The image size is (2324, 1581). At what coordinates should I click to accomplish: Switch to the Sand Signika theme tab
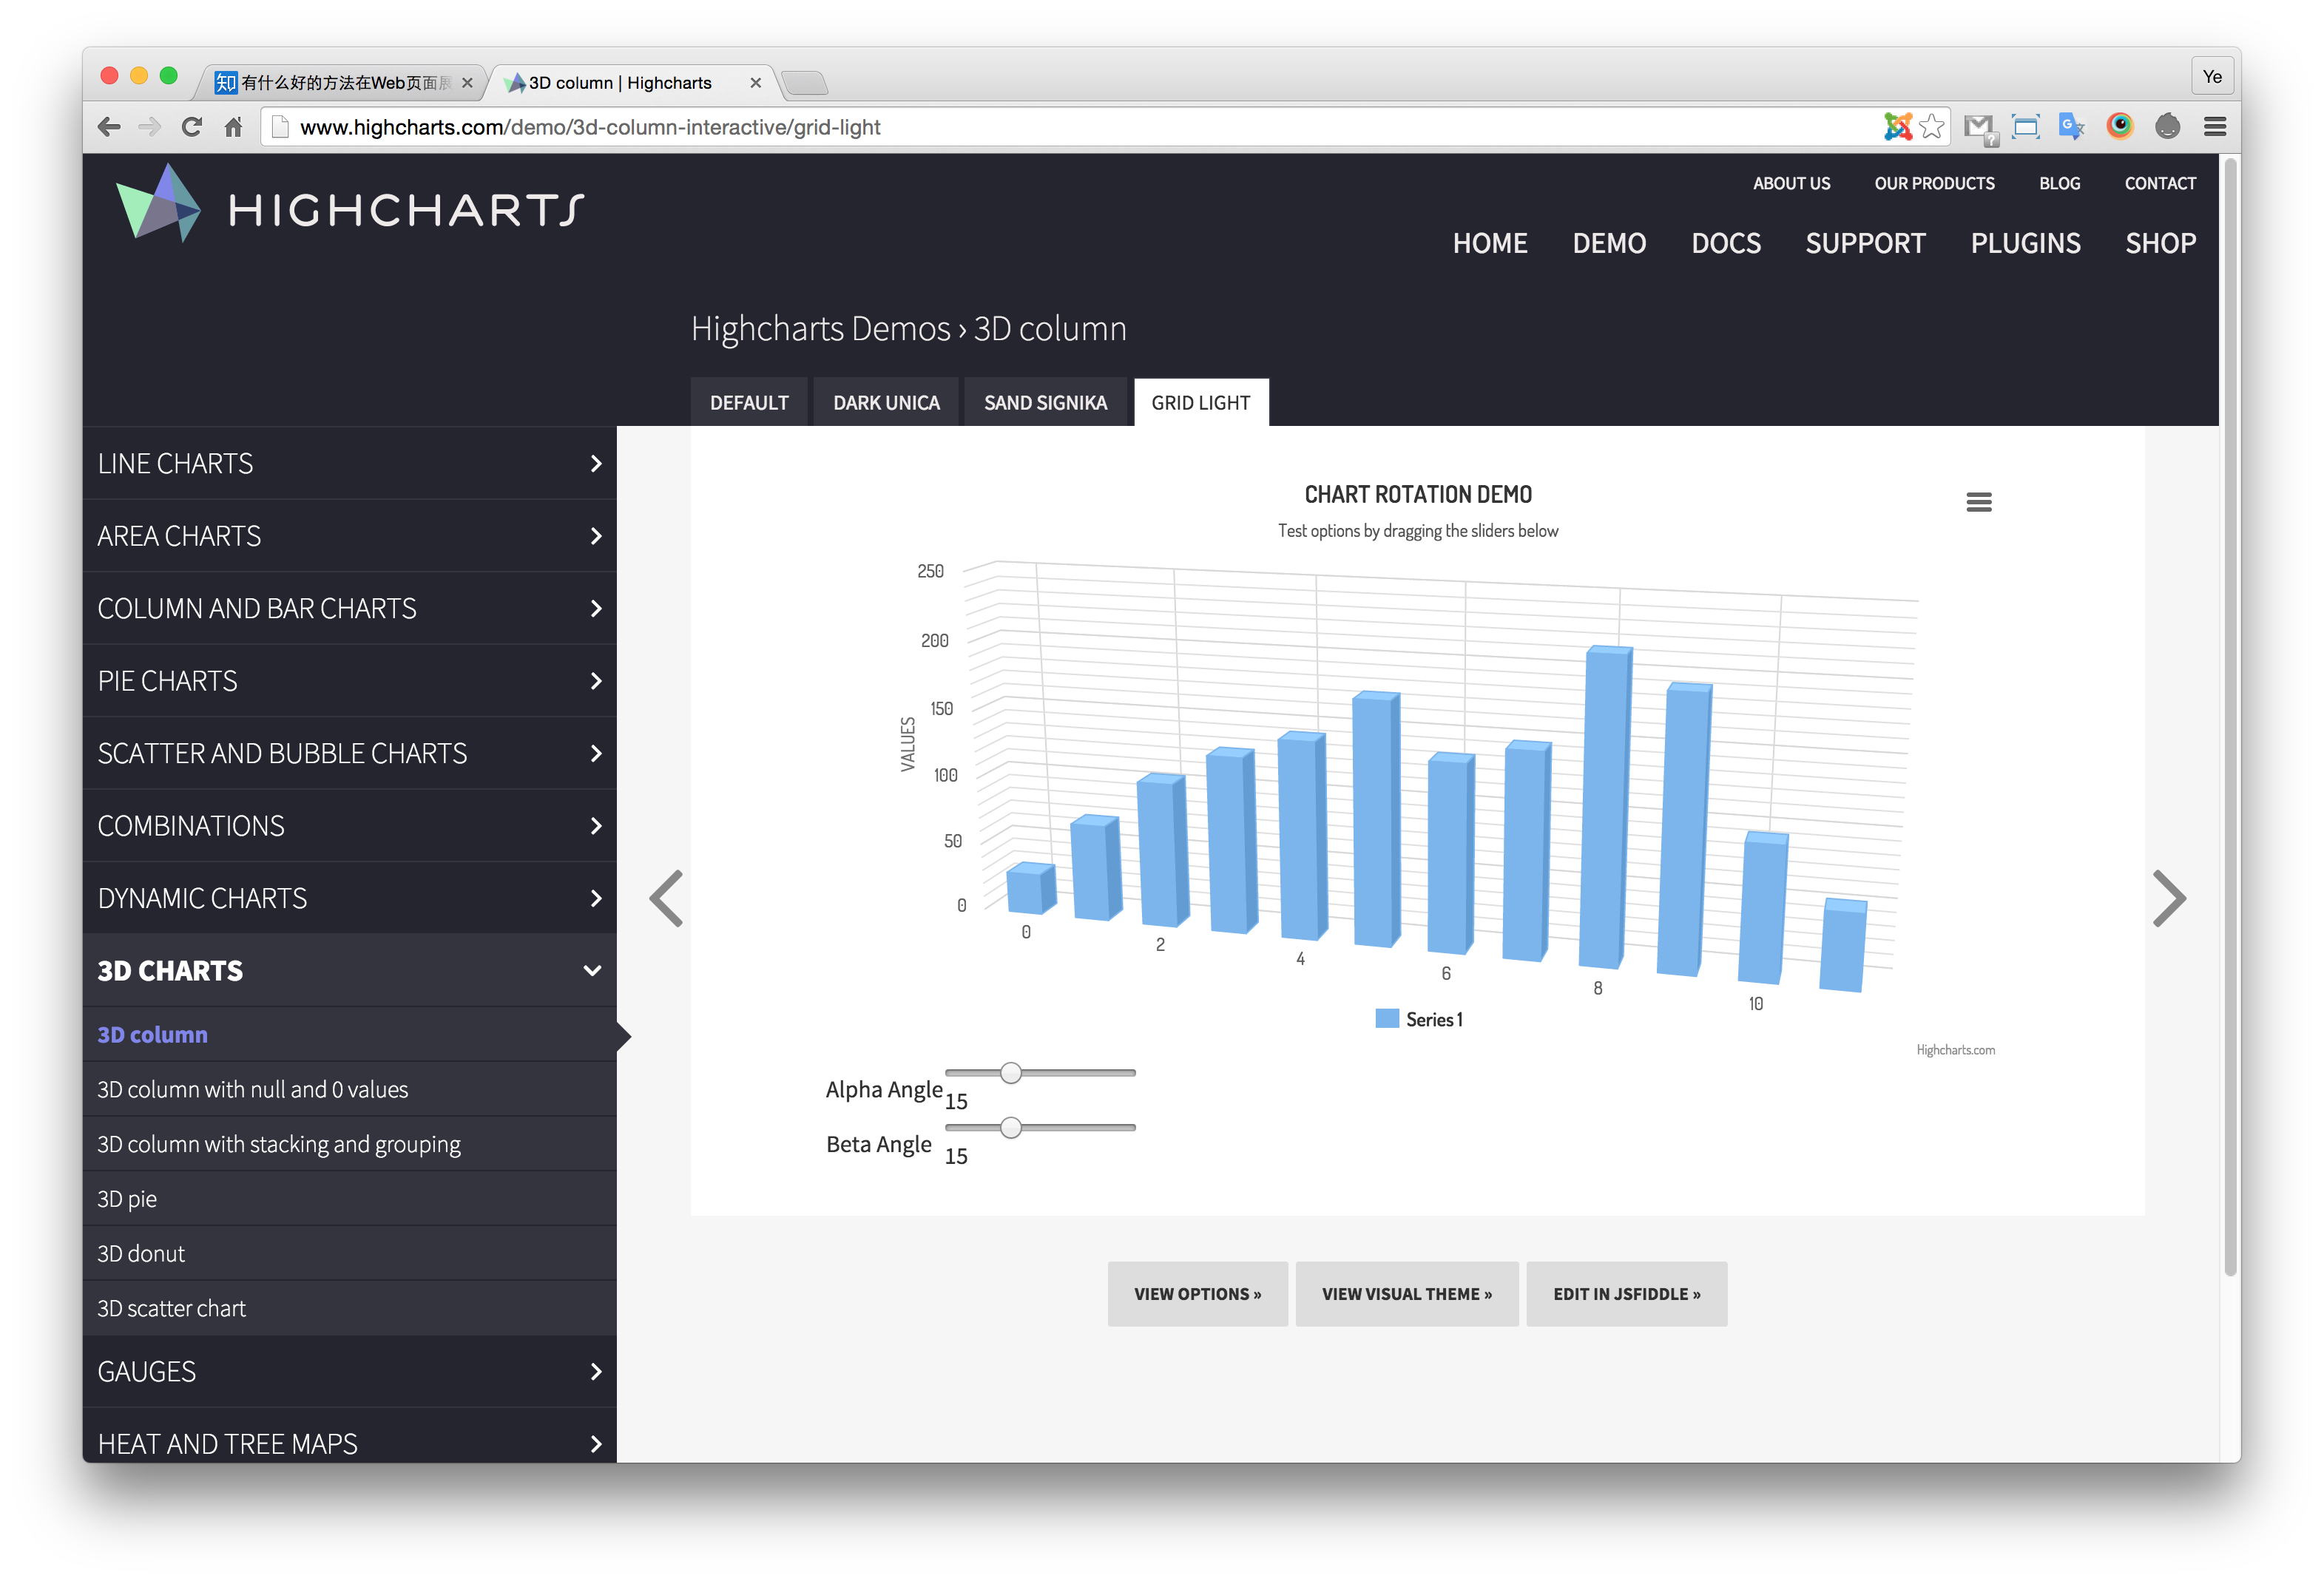click(x=1045, y=402)
